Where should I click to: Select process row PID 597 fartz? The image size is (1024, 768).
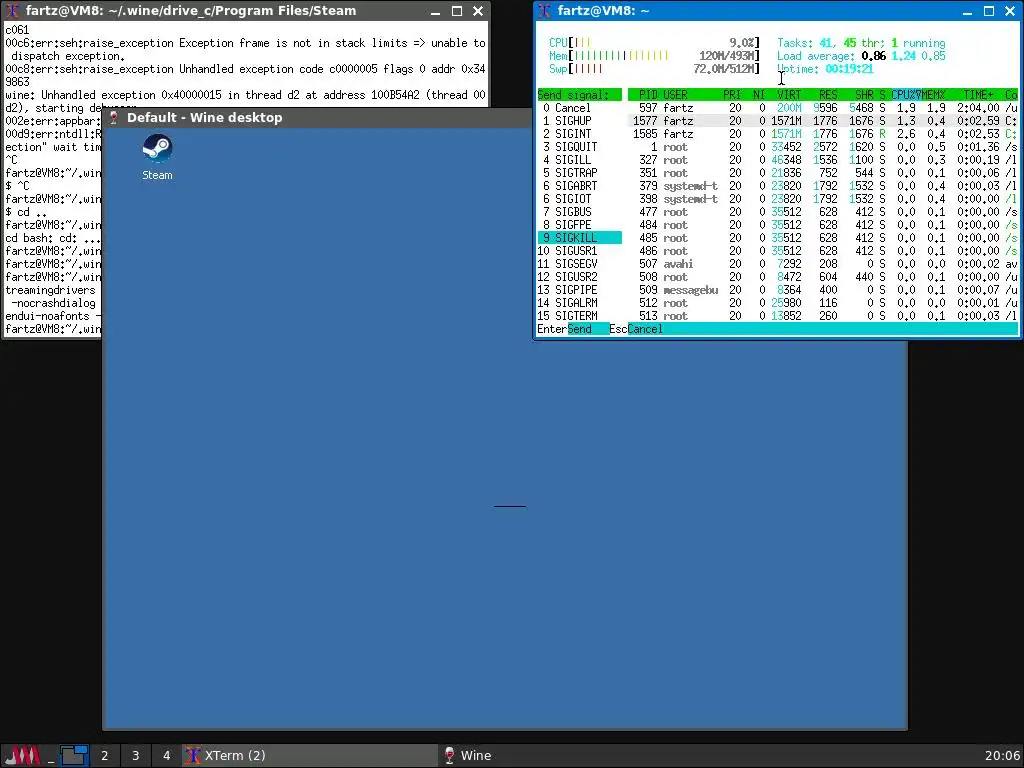pyautogui.click(x=823, y=108)
